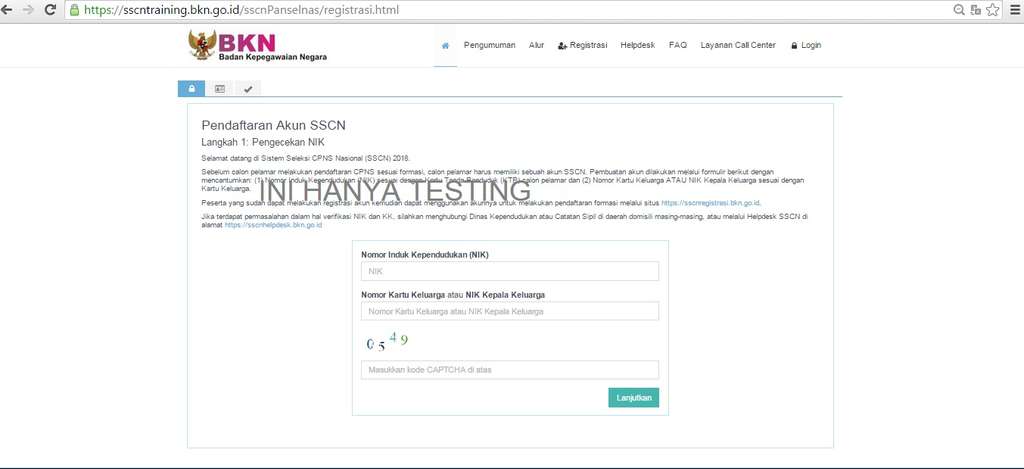Go to the home icon in navbar
The height and width of the screenshot is (469, 1024).
pos(445,46)
